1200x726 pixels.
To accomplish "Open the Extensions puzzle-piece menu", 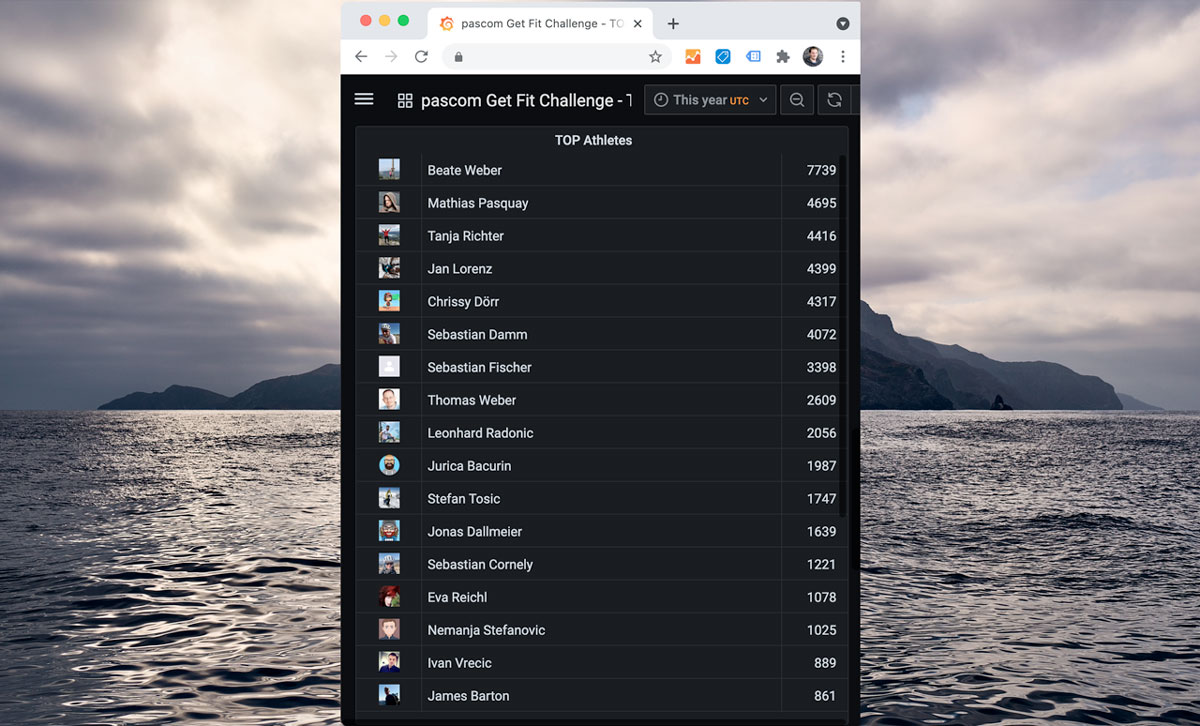I will click(783, 57).
